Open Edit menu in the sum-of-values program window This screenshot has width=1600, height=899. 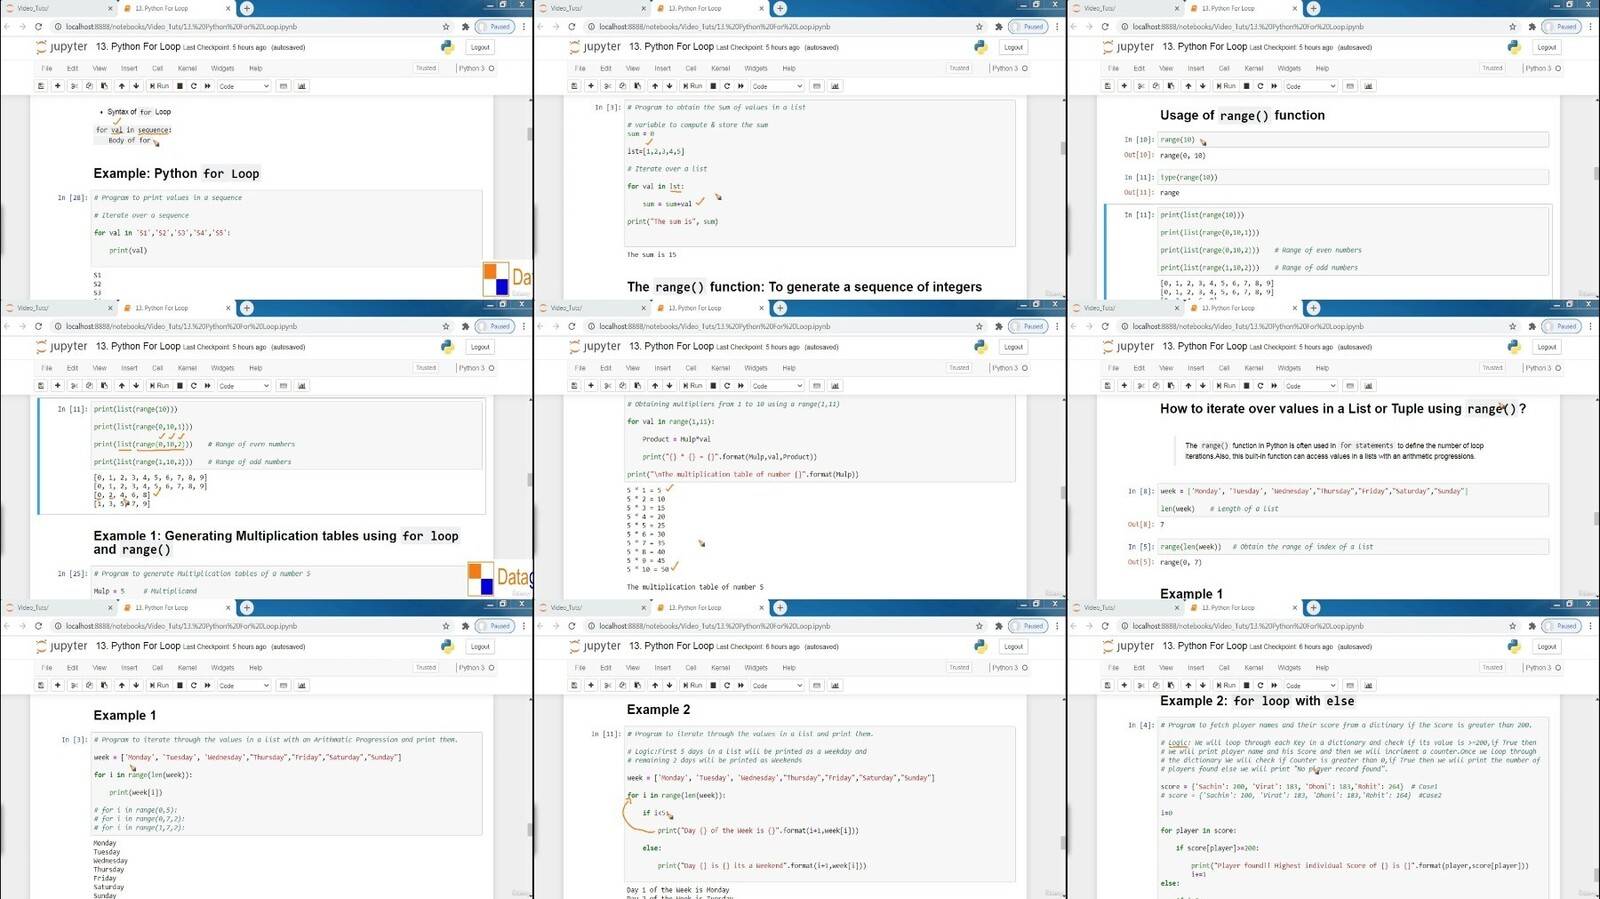pos(605,68)
